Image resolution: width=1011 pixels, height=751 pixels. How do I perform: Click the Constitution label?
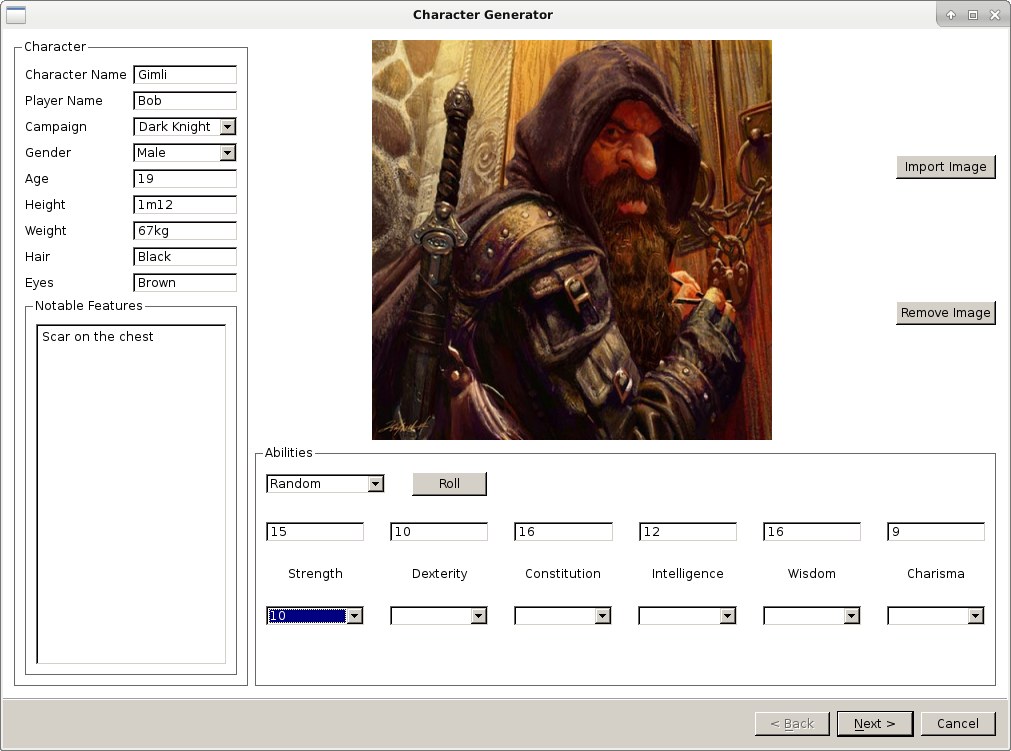pyautogui.click(x=563, y=574)
